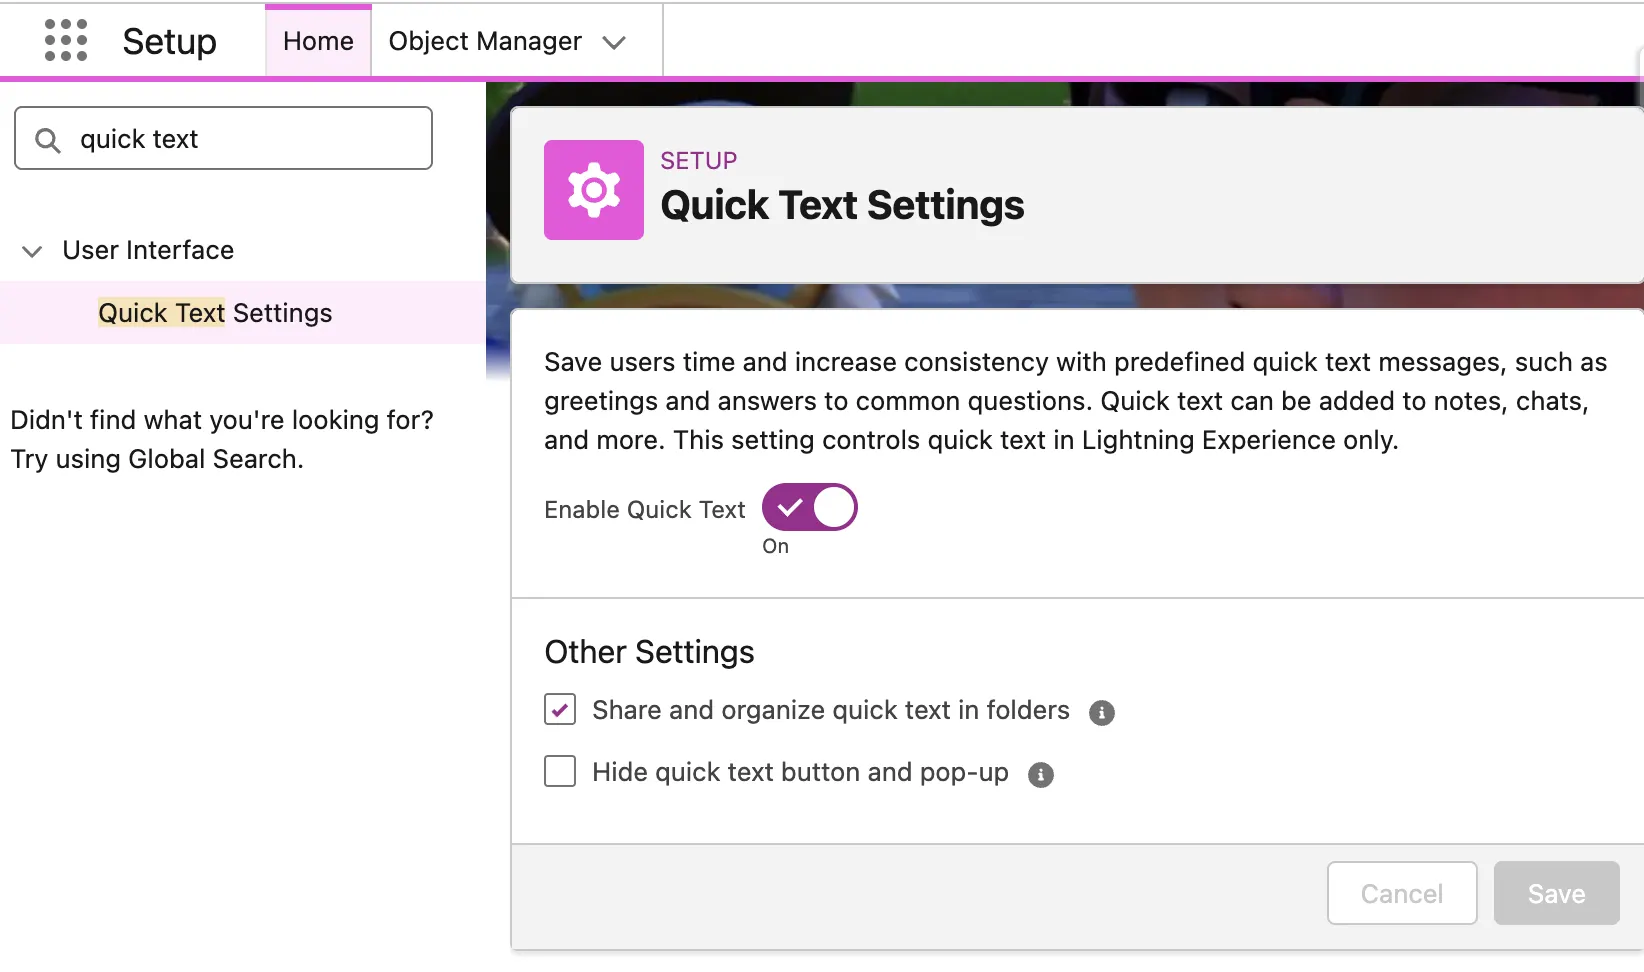
Task: Open the App Launcher dots icon
Action: (66, 41)
